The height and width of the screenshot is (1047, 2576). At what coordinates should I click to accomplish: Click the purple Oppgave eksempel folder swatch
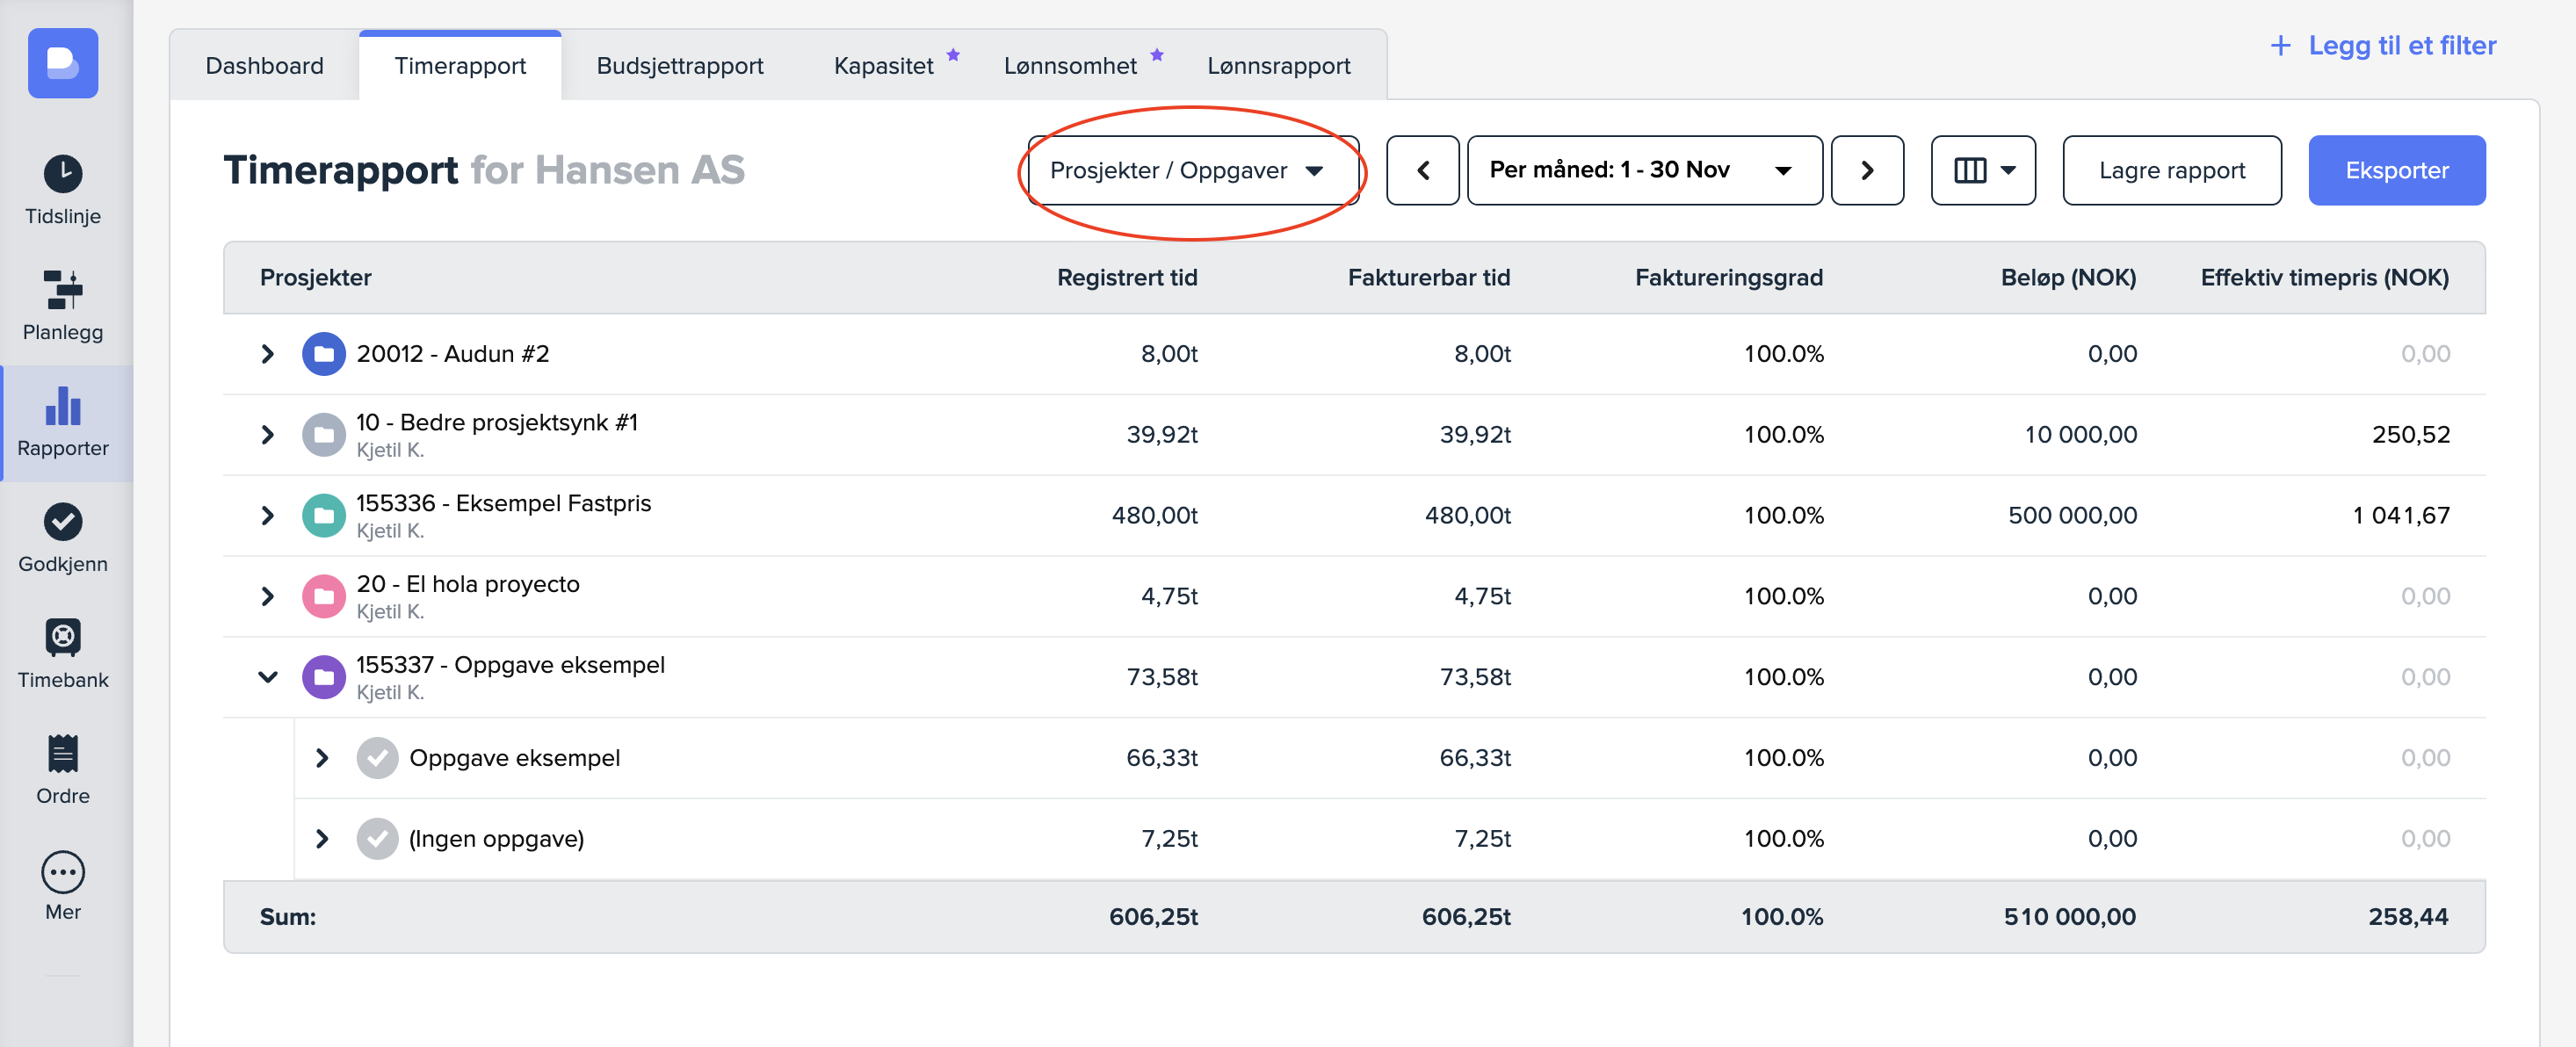(x=323, y=677)
